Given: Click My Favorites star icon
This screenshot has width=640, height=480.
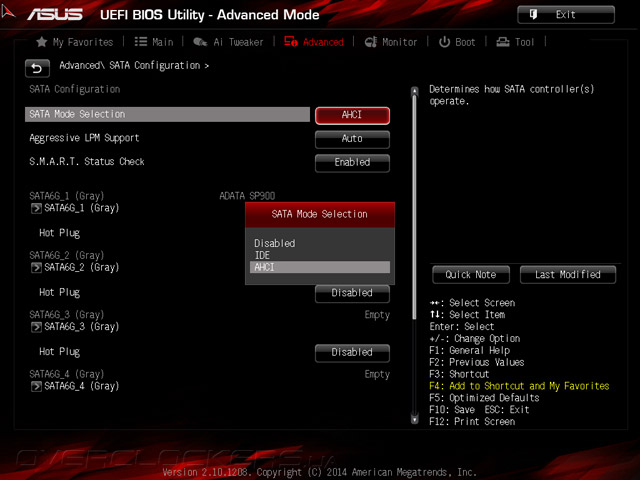Looking at the screenshot, I should (x=42, y=42).
